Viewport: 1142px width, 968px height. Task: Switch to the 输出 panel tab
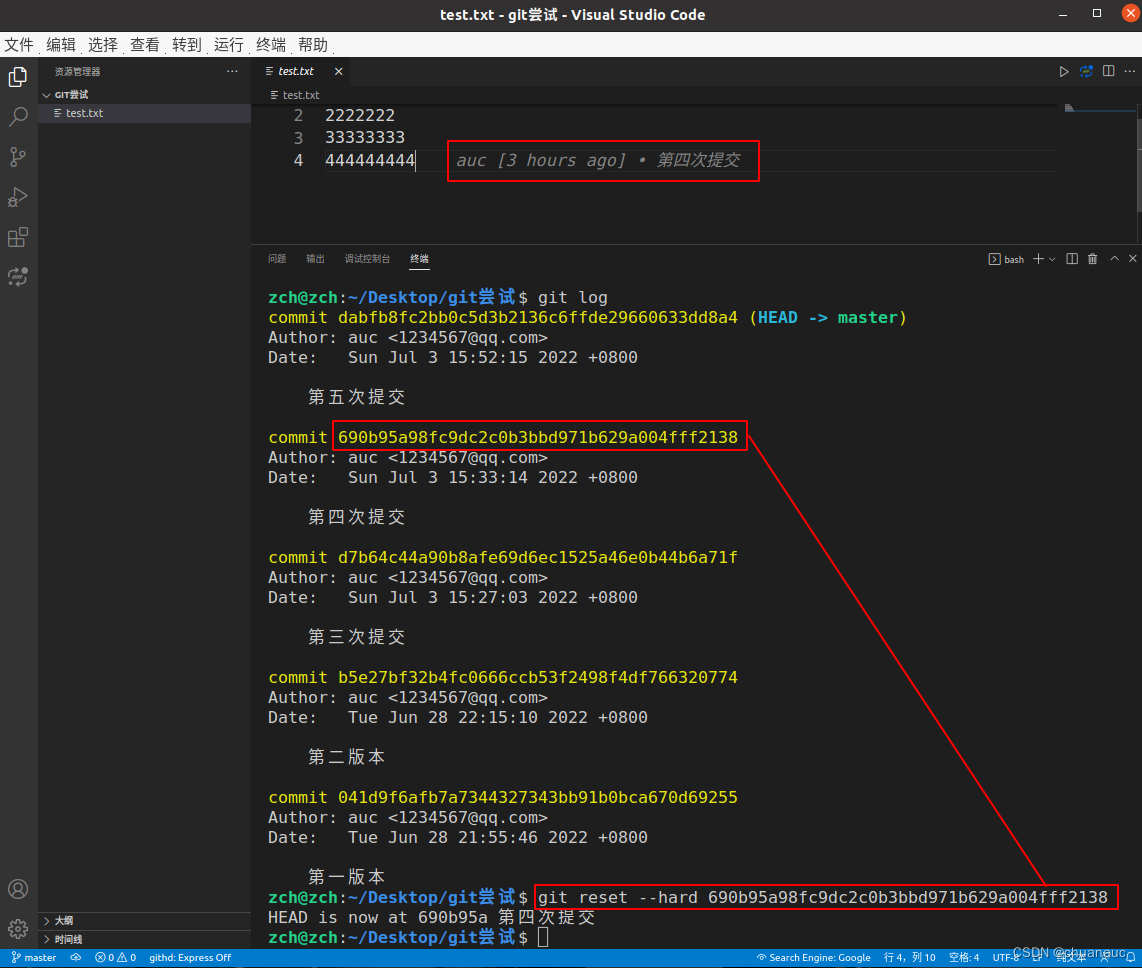coord(315,259)
